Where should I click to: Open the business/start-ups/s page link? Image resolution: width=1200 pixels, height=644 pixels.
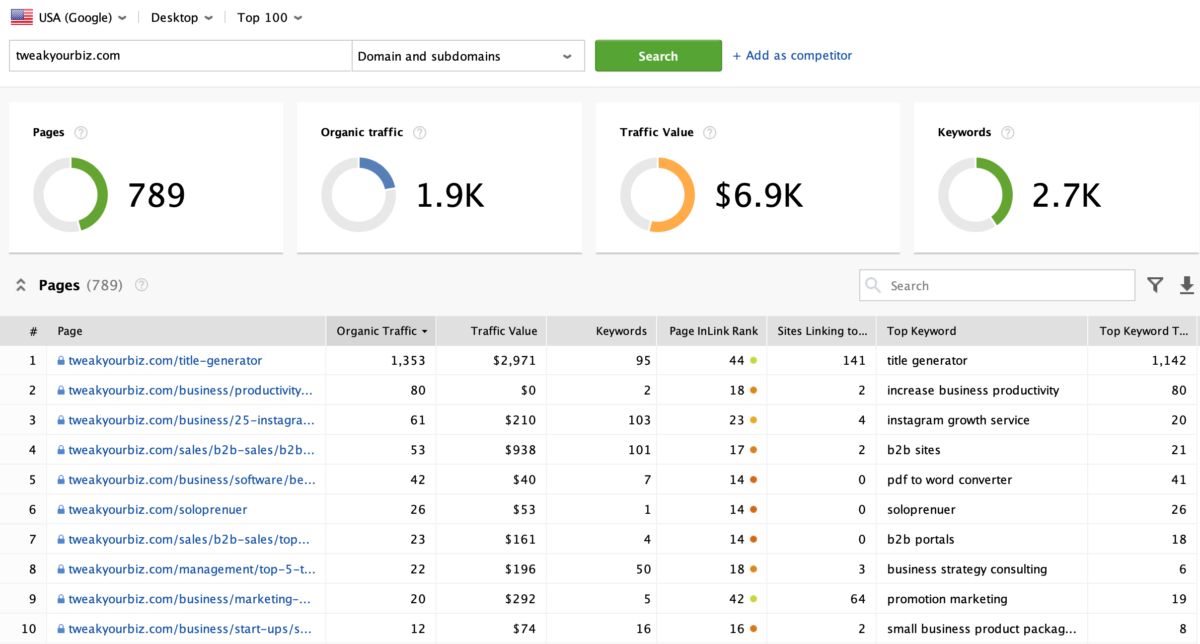point(190,630)
